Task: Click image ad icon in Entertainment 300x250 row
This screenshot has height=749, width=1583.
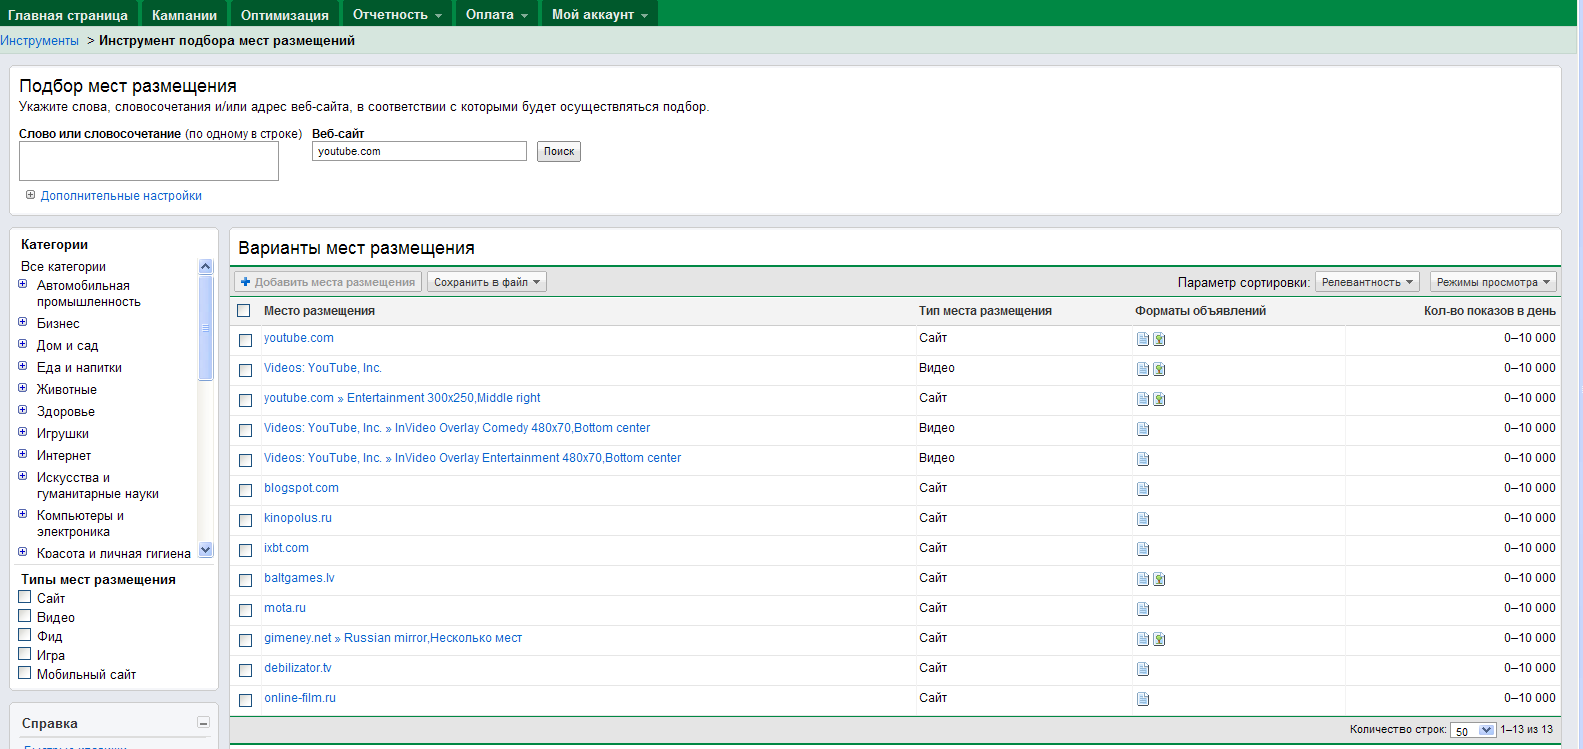Action: click(x=1159, y=399)
